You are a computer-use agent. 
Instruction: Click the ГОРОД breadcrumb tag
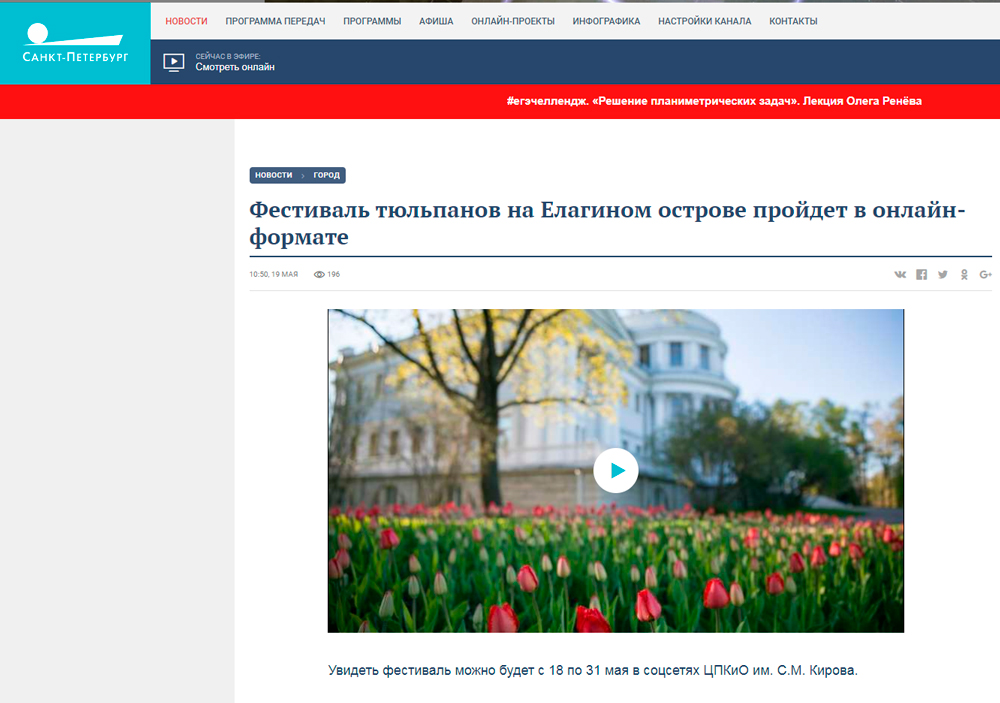click(x=326, y=174)
